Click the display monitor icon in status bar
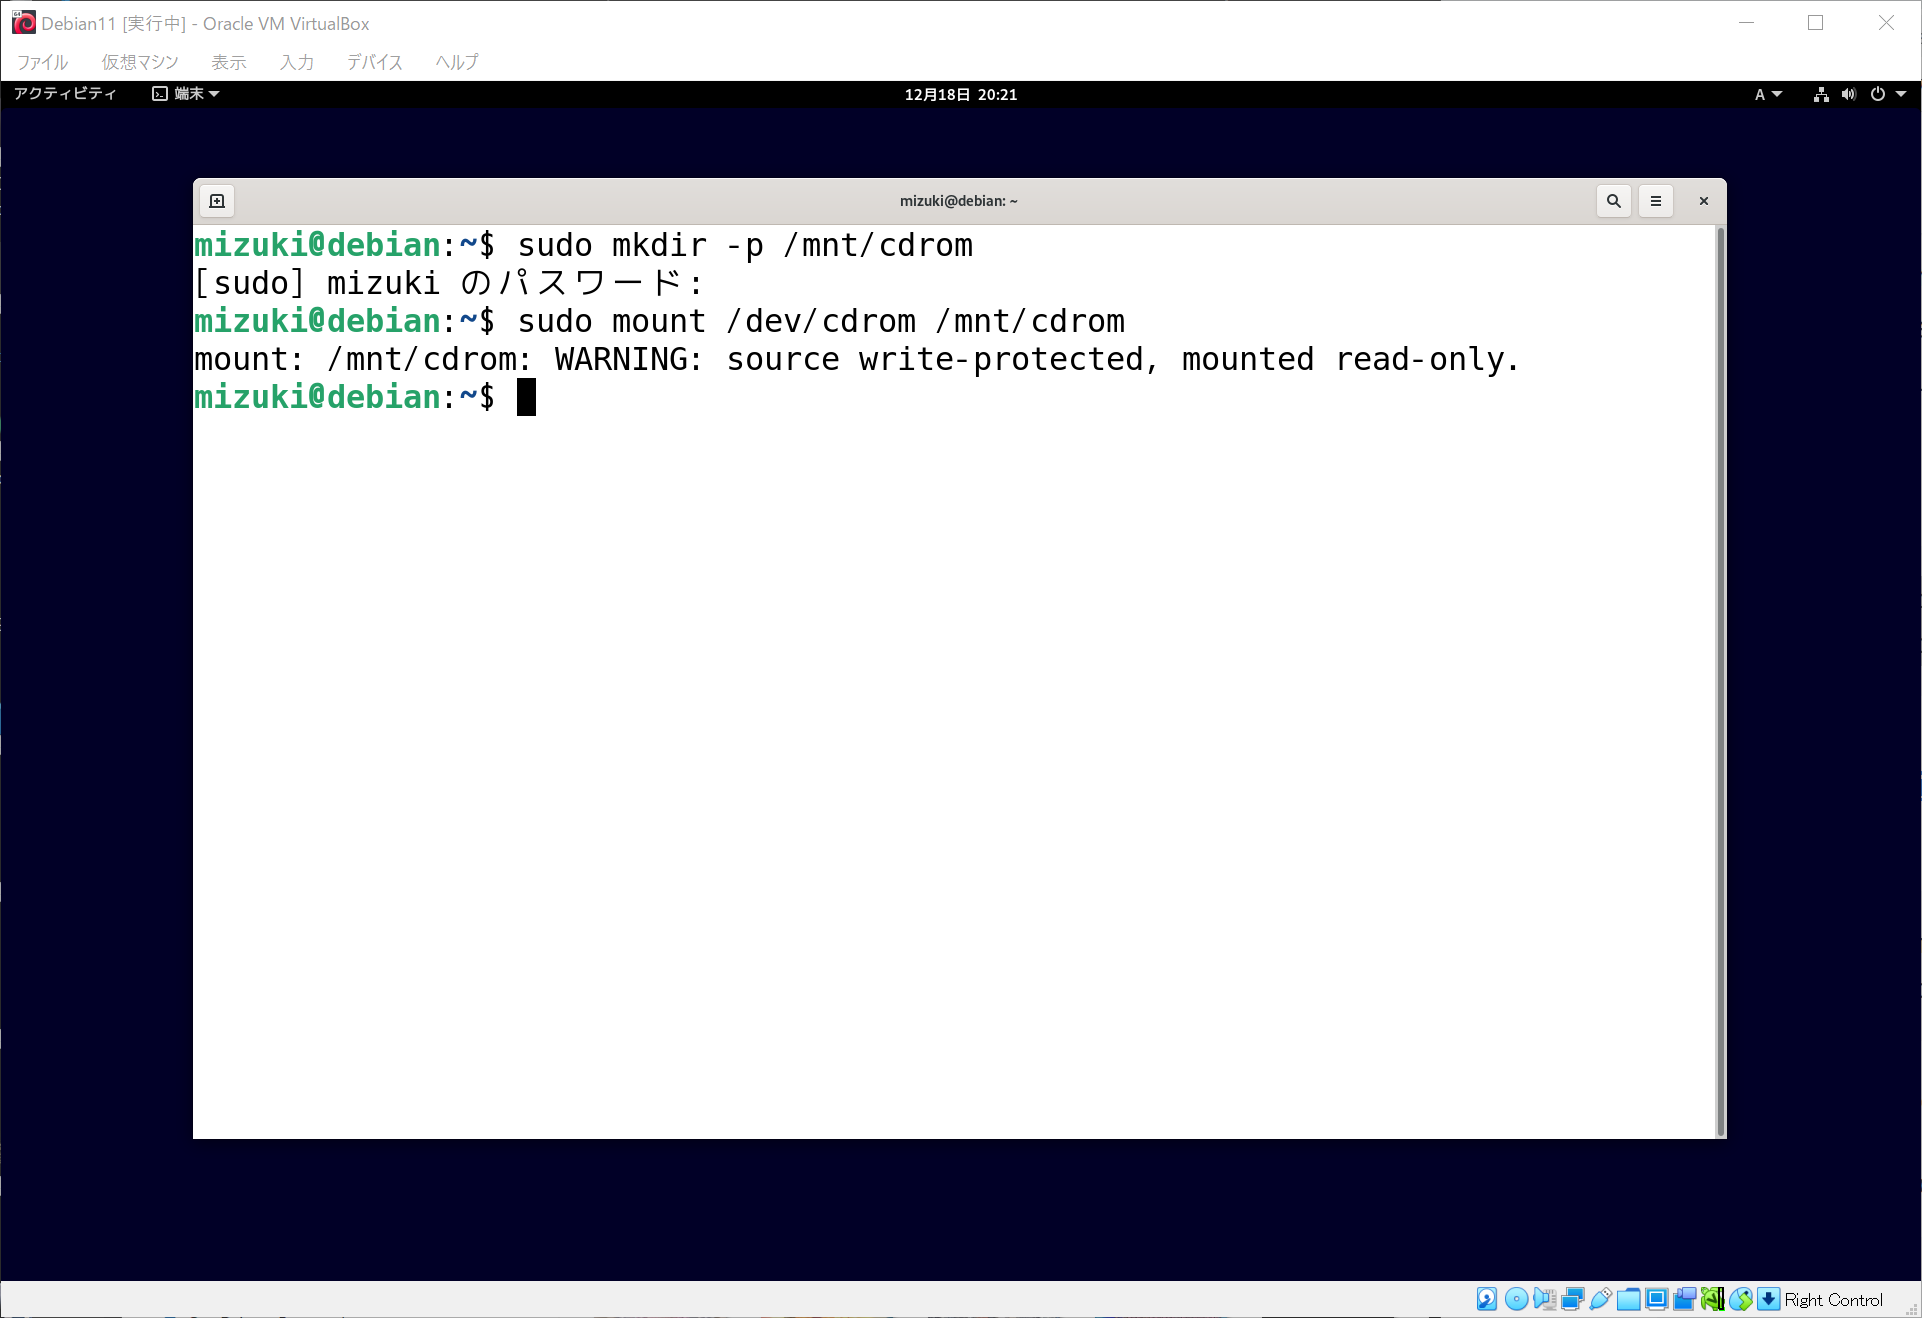The width and height of the screenshot is (1922, 1318). point(1656,1299)
